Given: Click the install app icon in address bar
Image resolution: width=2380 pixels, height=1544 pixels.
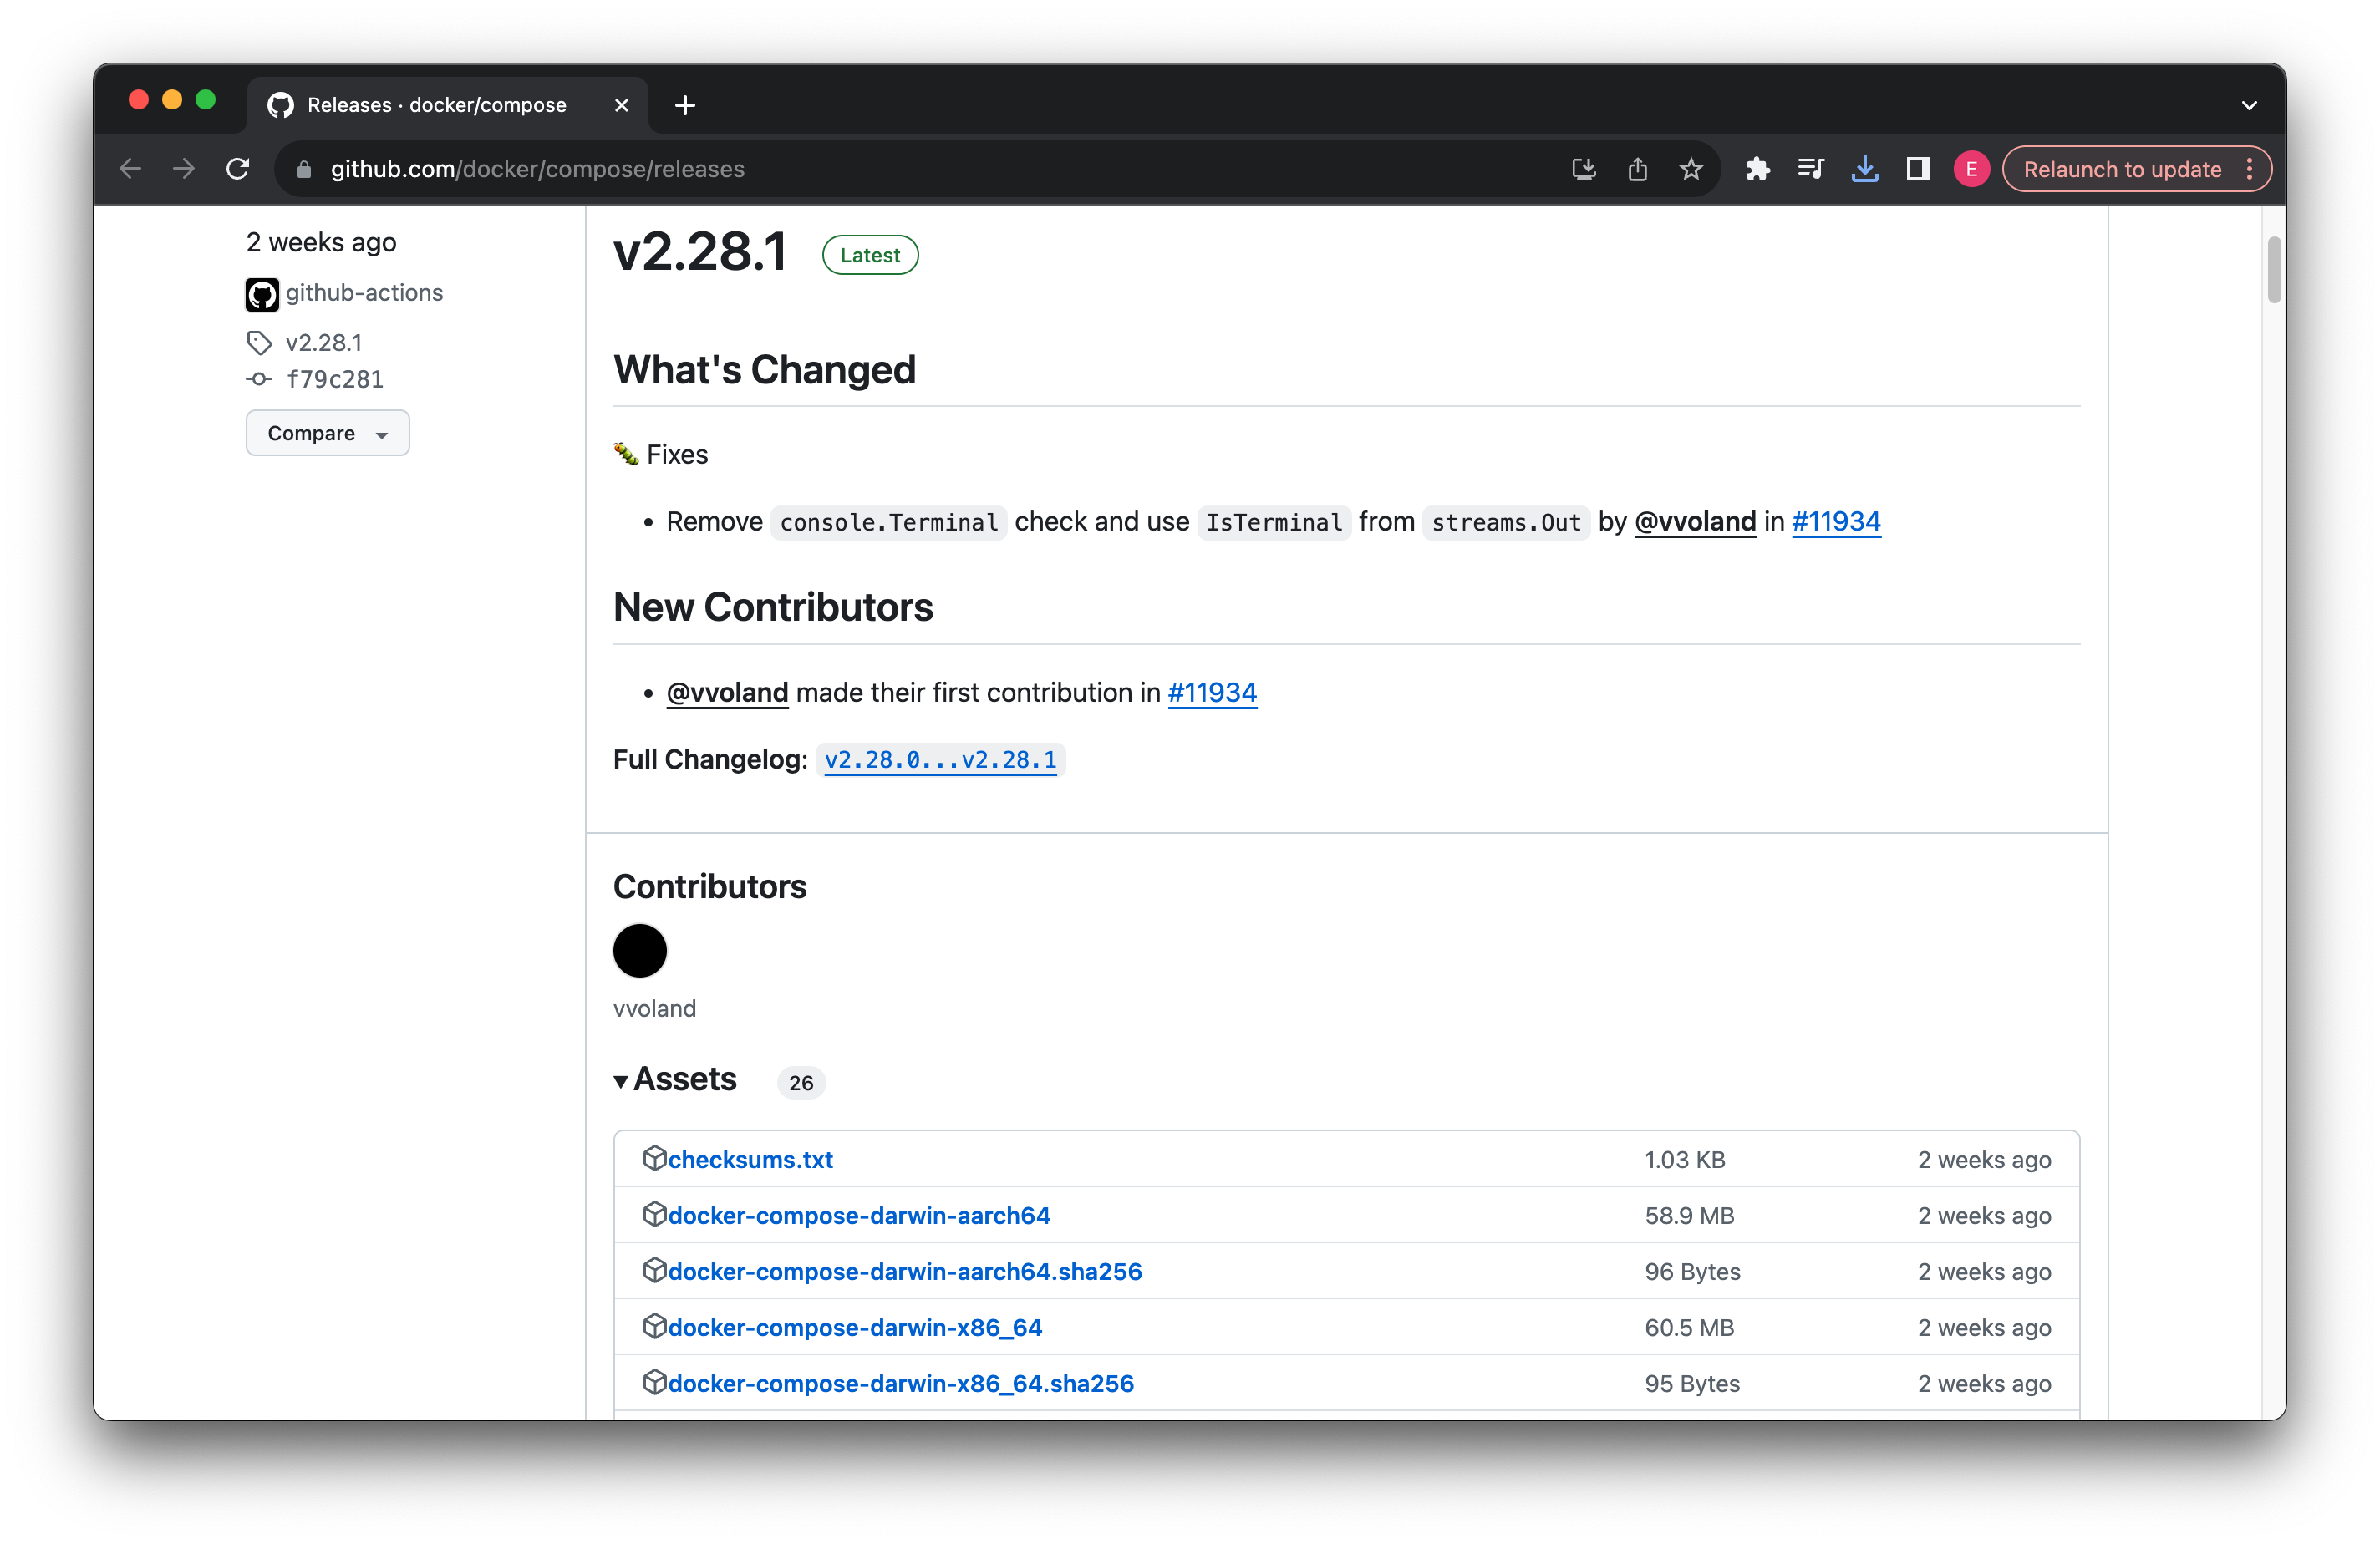Looking at the screenshot, I should (x=1584, y=169).
